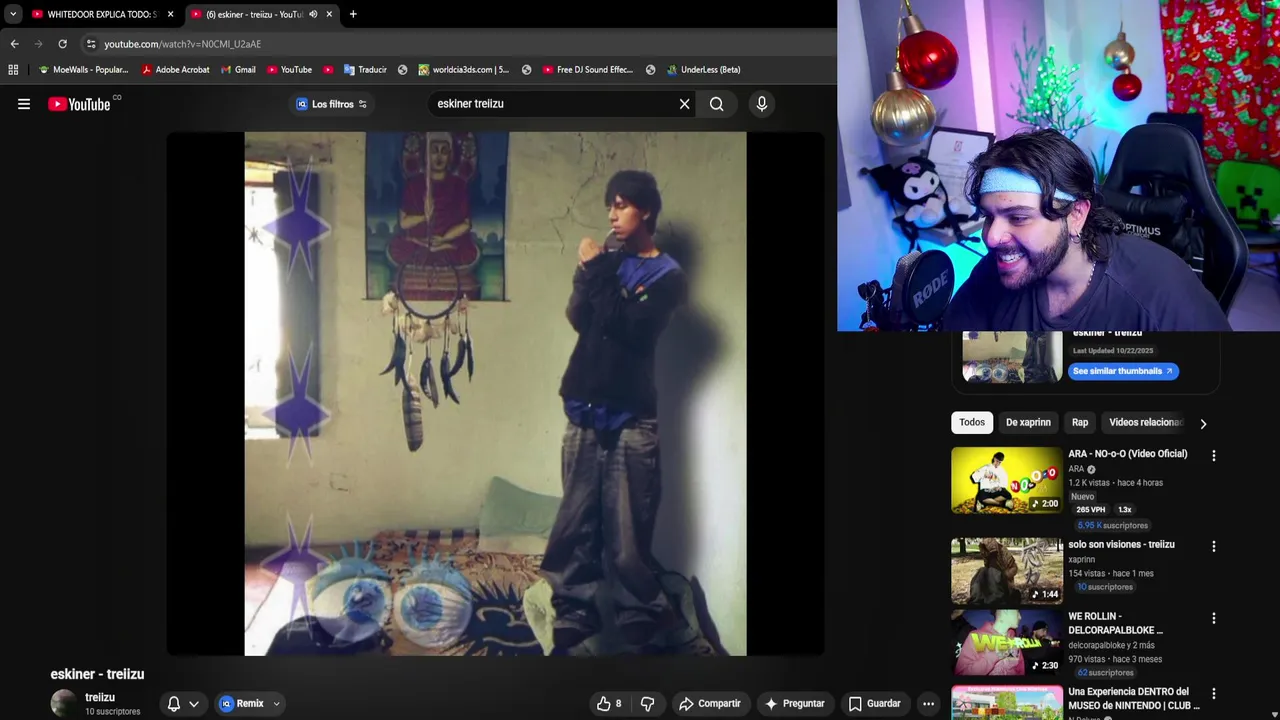Image resolution: width=1280 pixels, height=720 pixels.
Task: Open the UnderLess (Beta) bookmark
Action: point(703,70)
